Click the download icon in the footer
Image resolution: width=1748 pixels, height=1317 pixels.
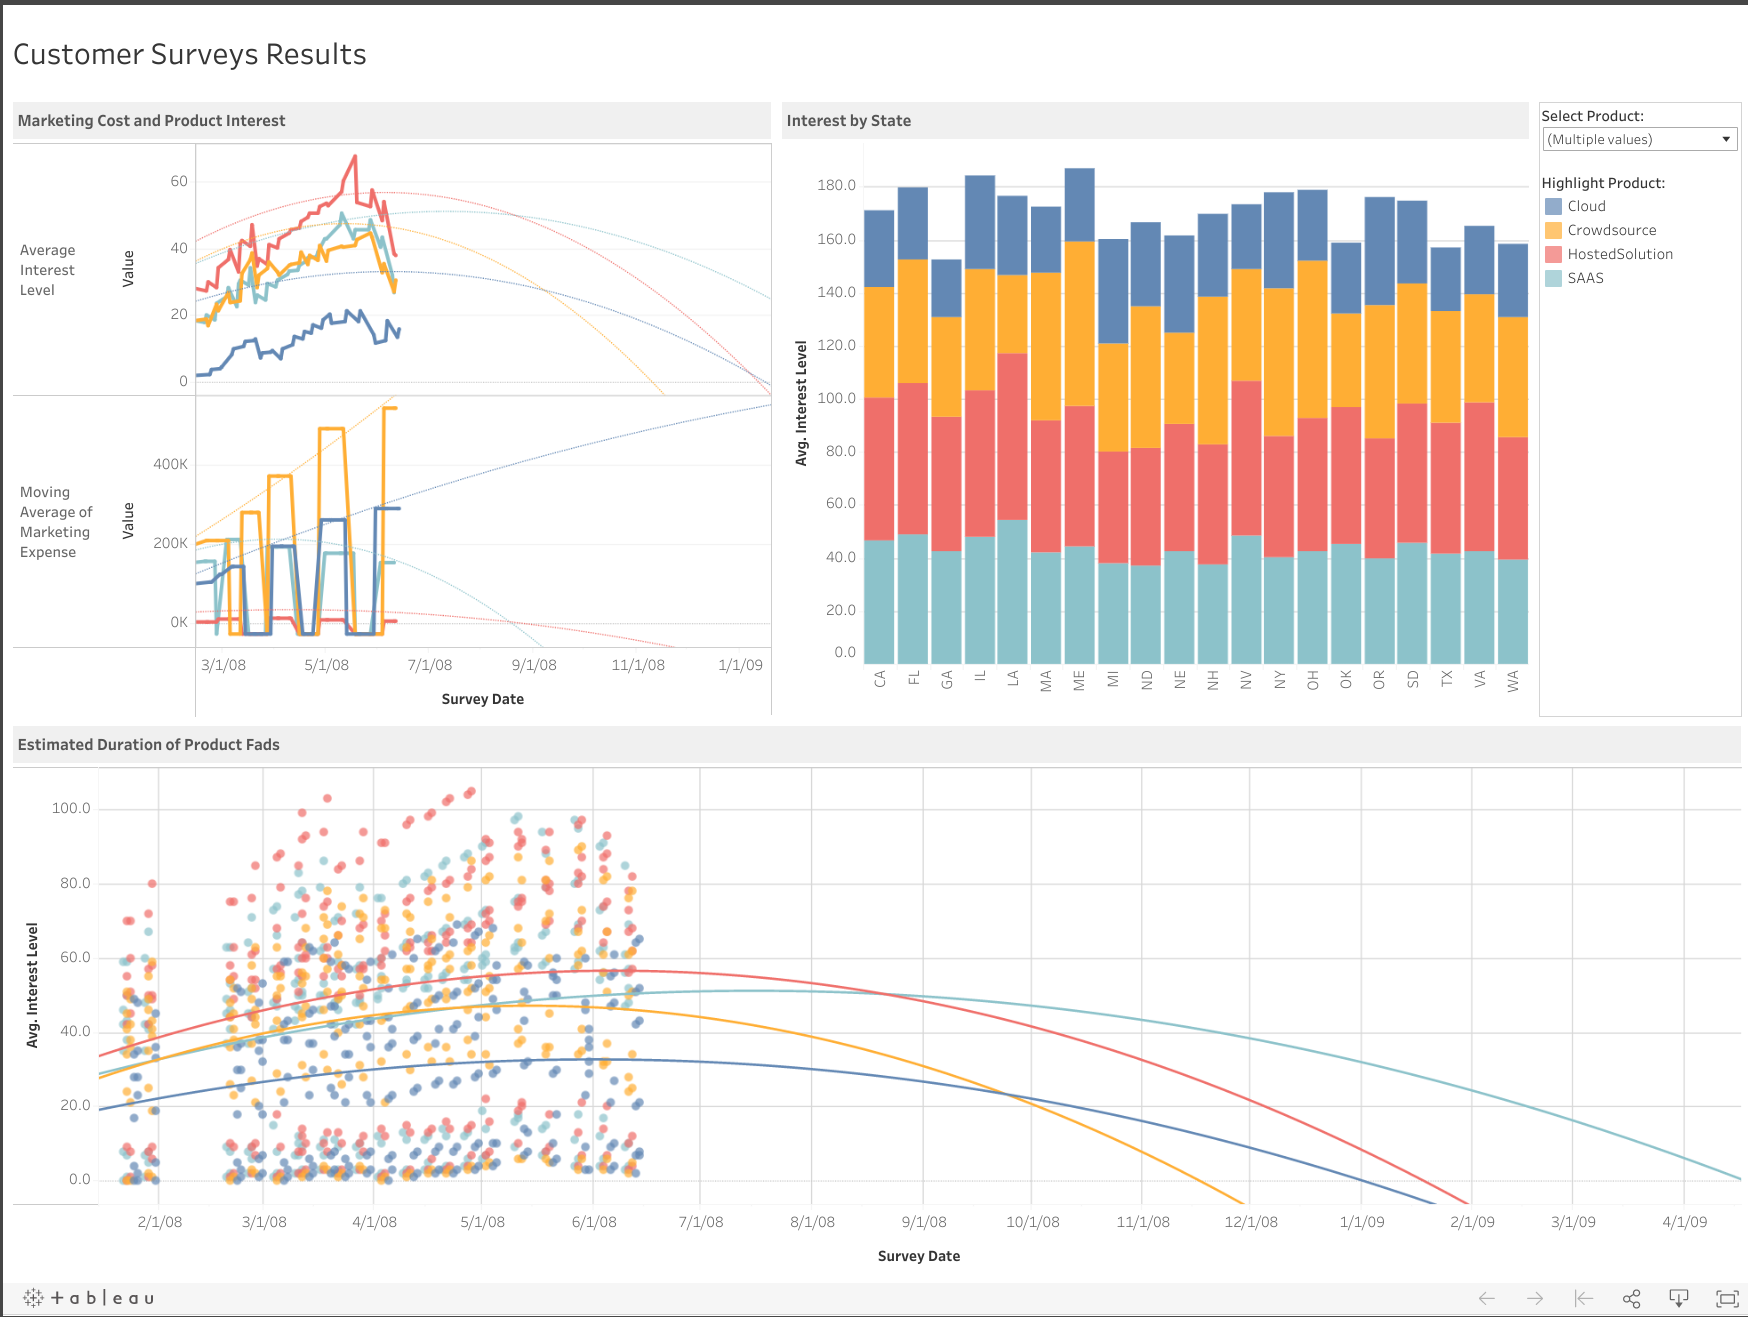tap(1679, 1298)
